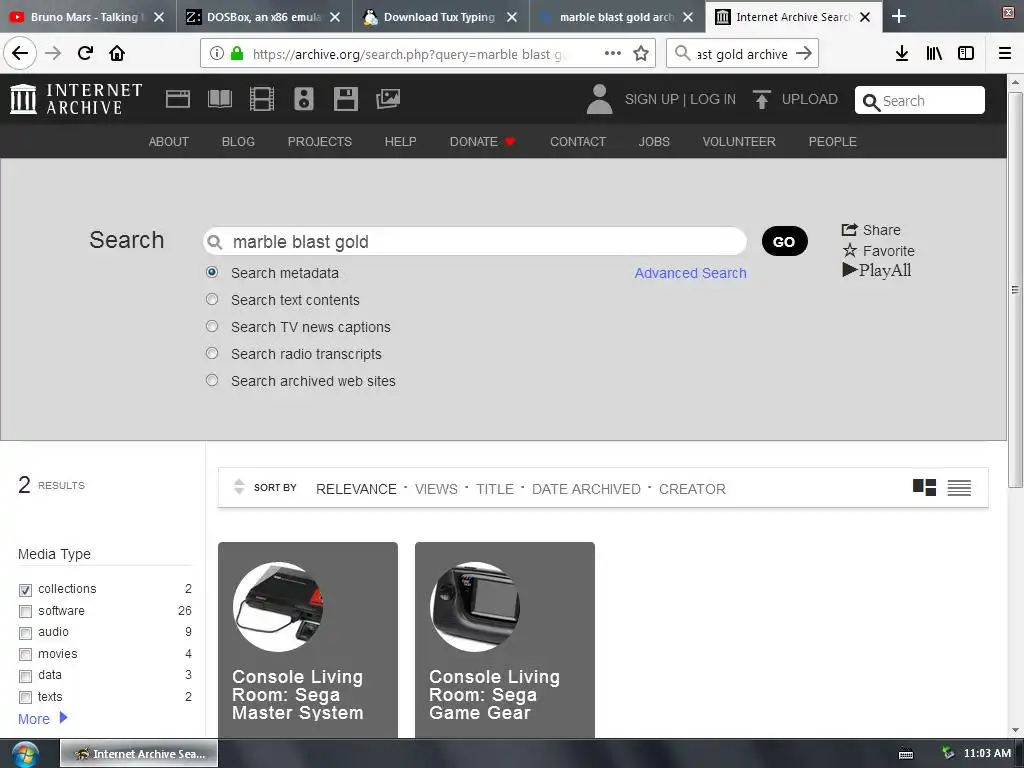1024x768 pixels.
Task: Click the search go arrow in browser search box
Action: (804, 54)
